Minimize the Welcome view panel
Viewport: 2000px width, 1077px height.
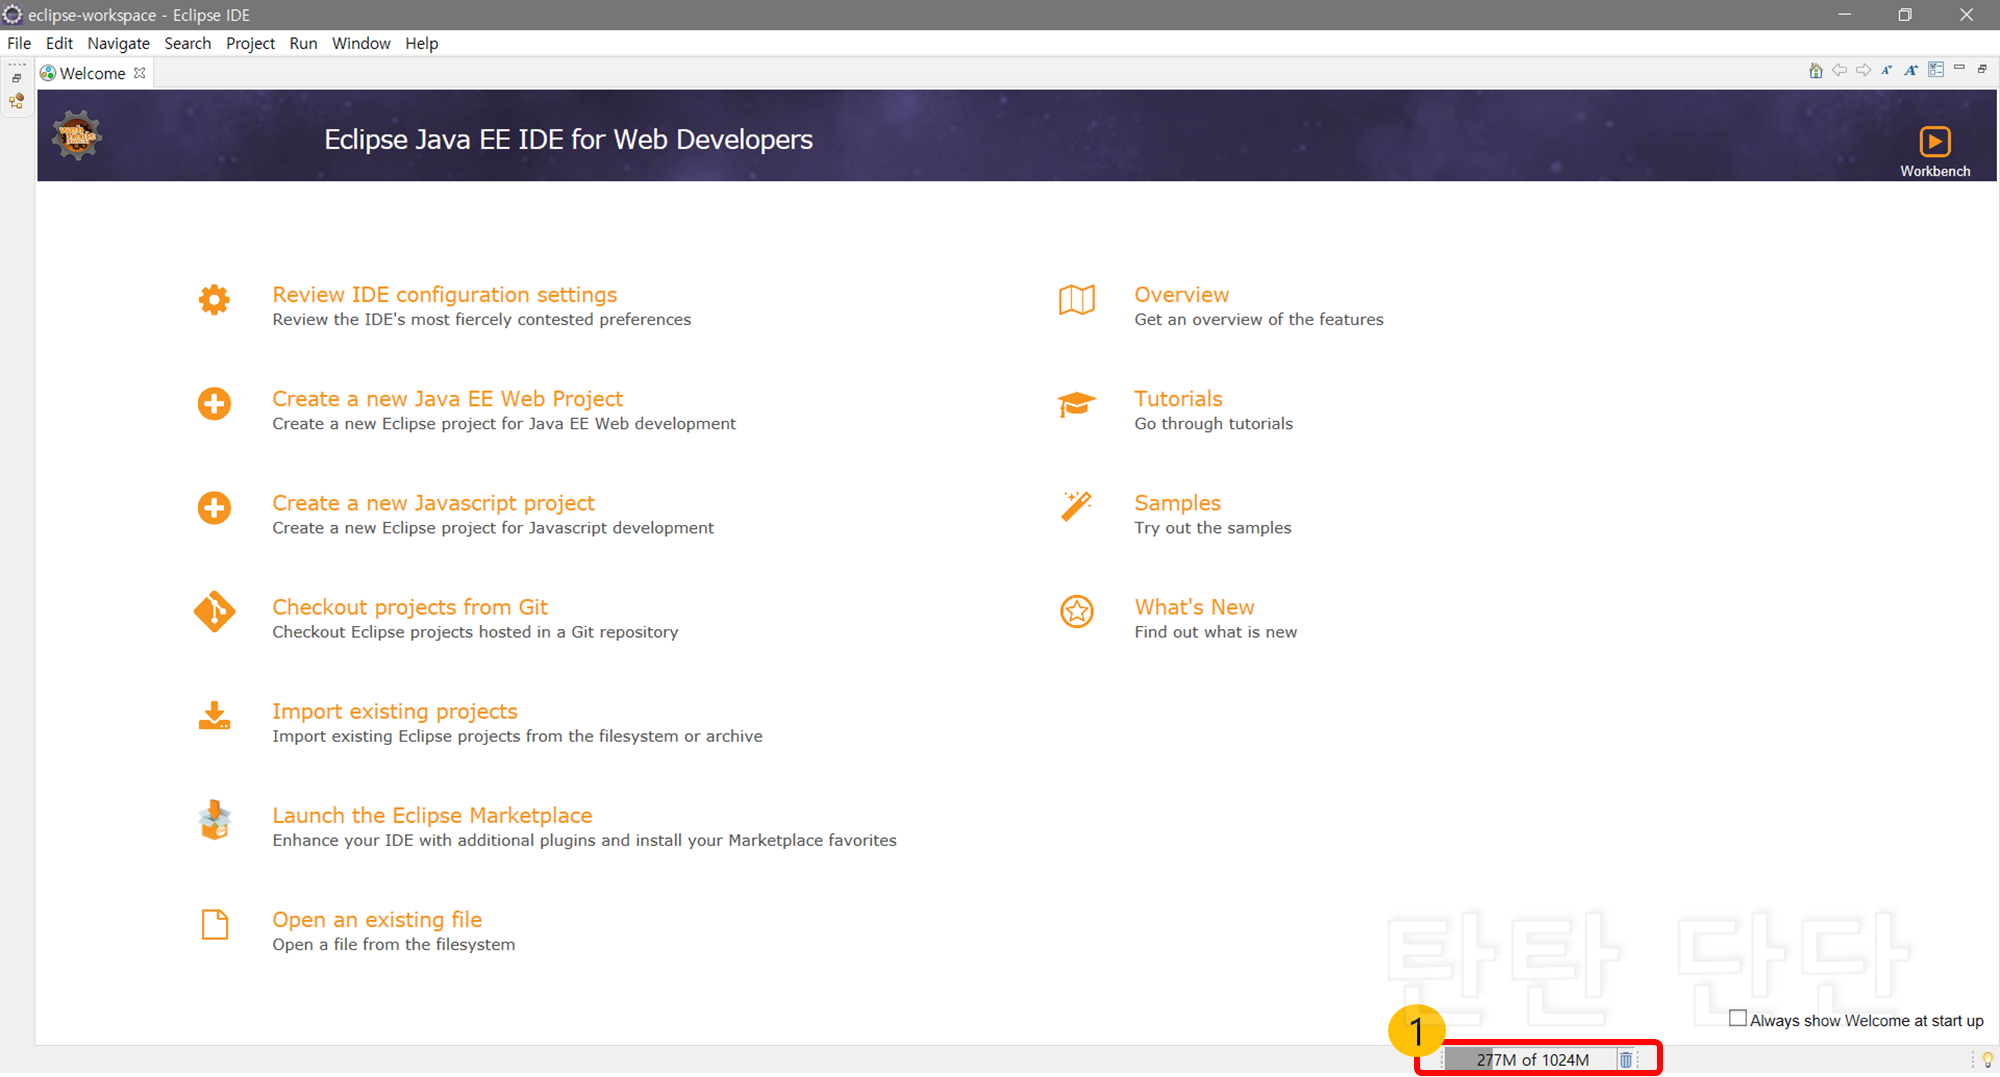(1960, 68)
